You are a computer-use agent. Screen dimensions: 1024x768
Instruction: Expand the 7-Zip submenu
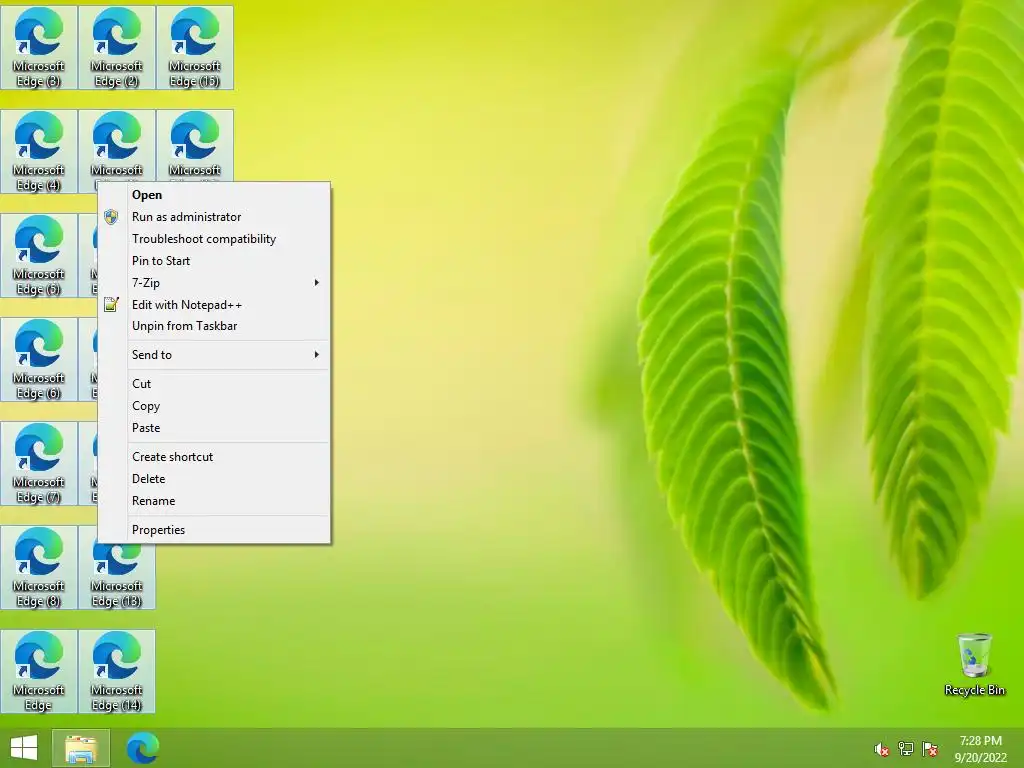(214, 283)
